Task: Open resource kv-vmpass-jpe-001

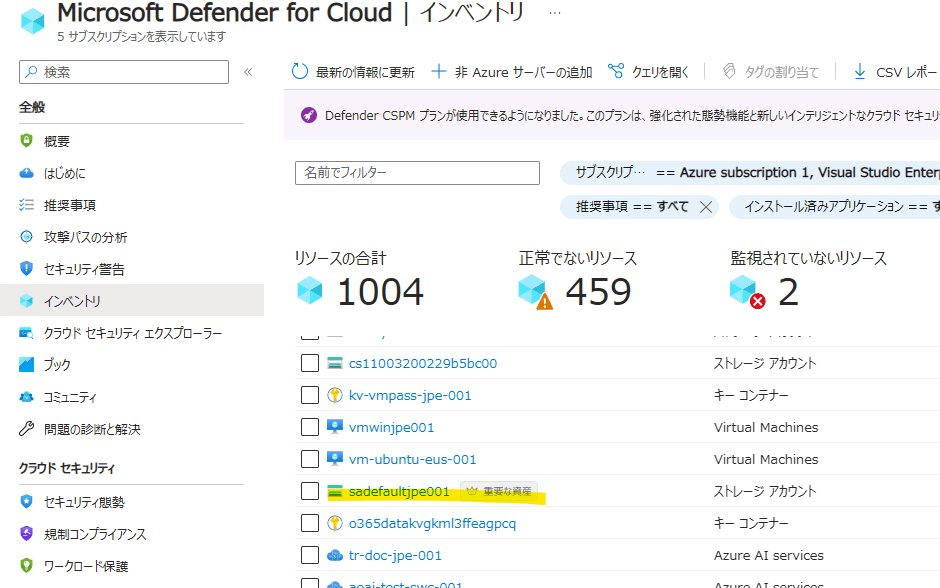Action: 410,396
